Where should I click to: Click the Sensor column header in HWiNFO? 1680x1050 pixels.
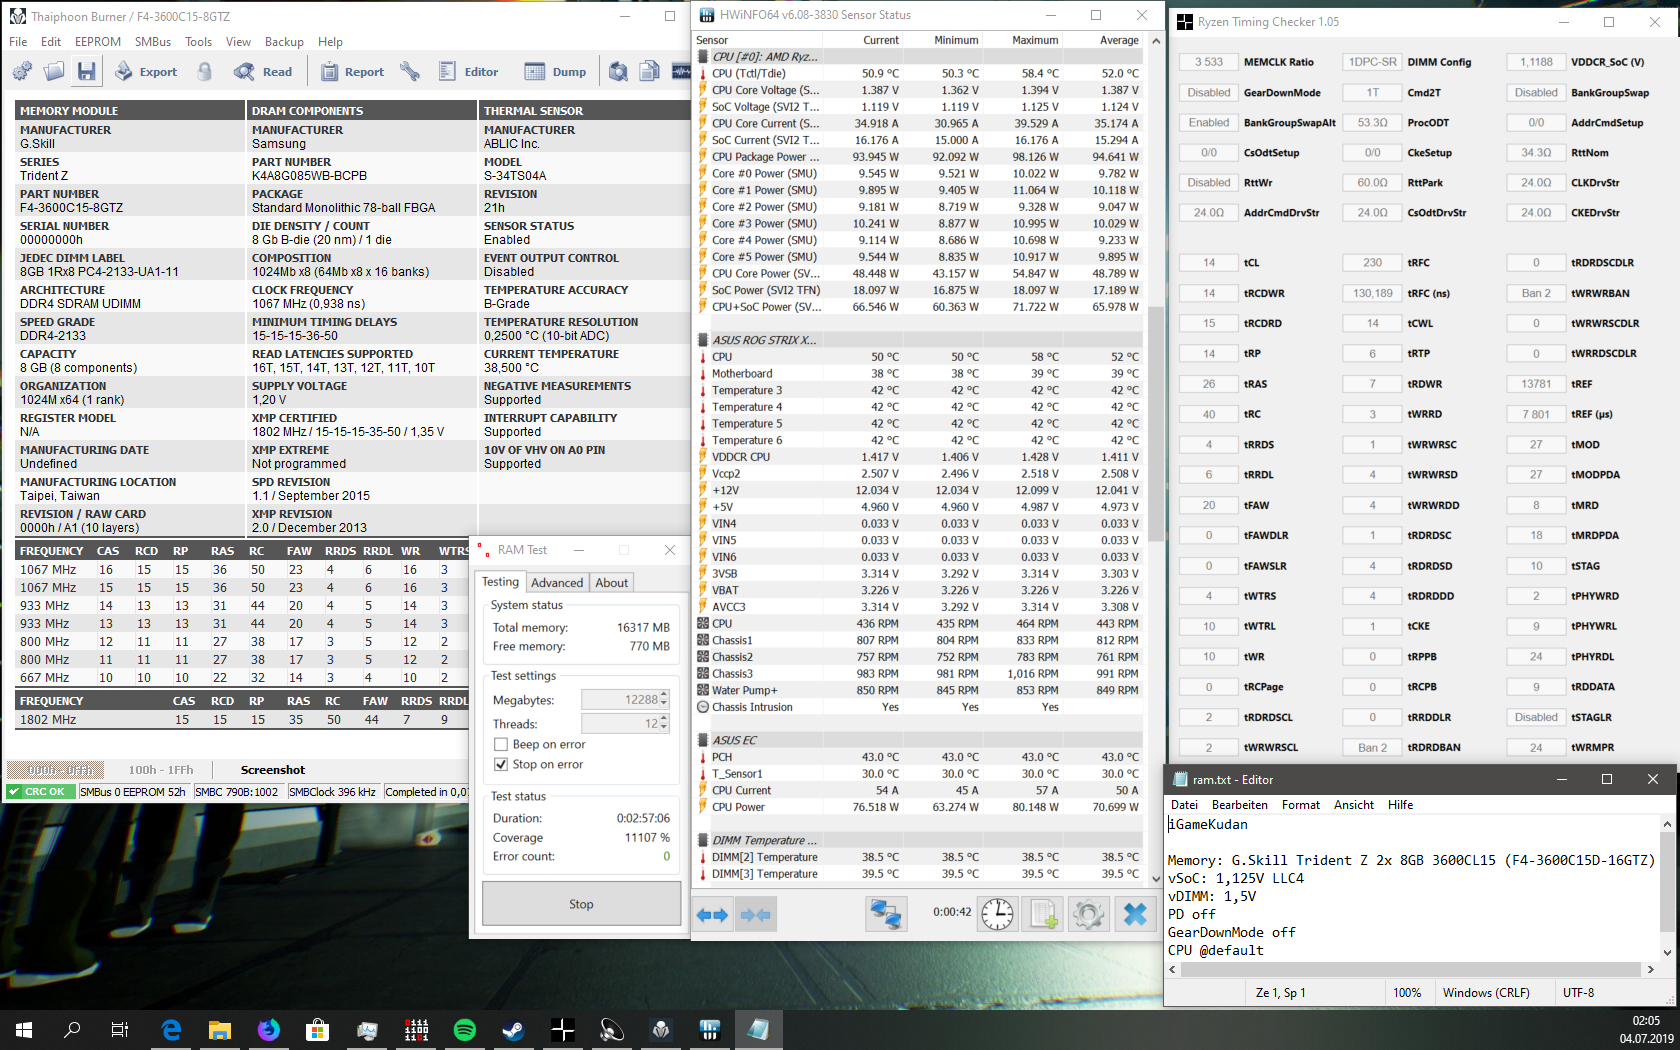tap(758, 40)
